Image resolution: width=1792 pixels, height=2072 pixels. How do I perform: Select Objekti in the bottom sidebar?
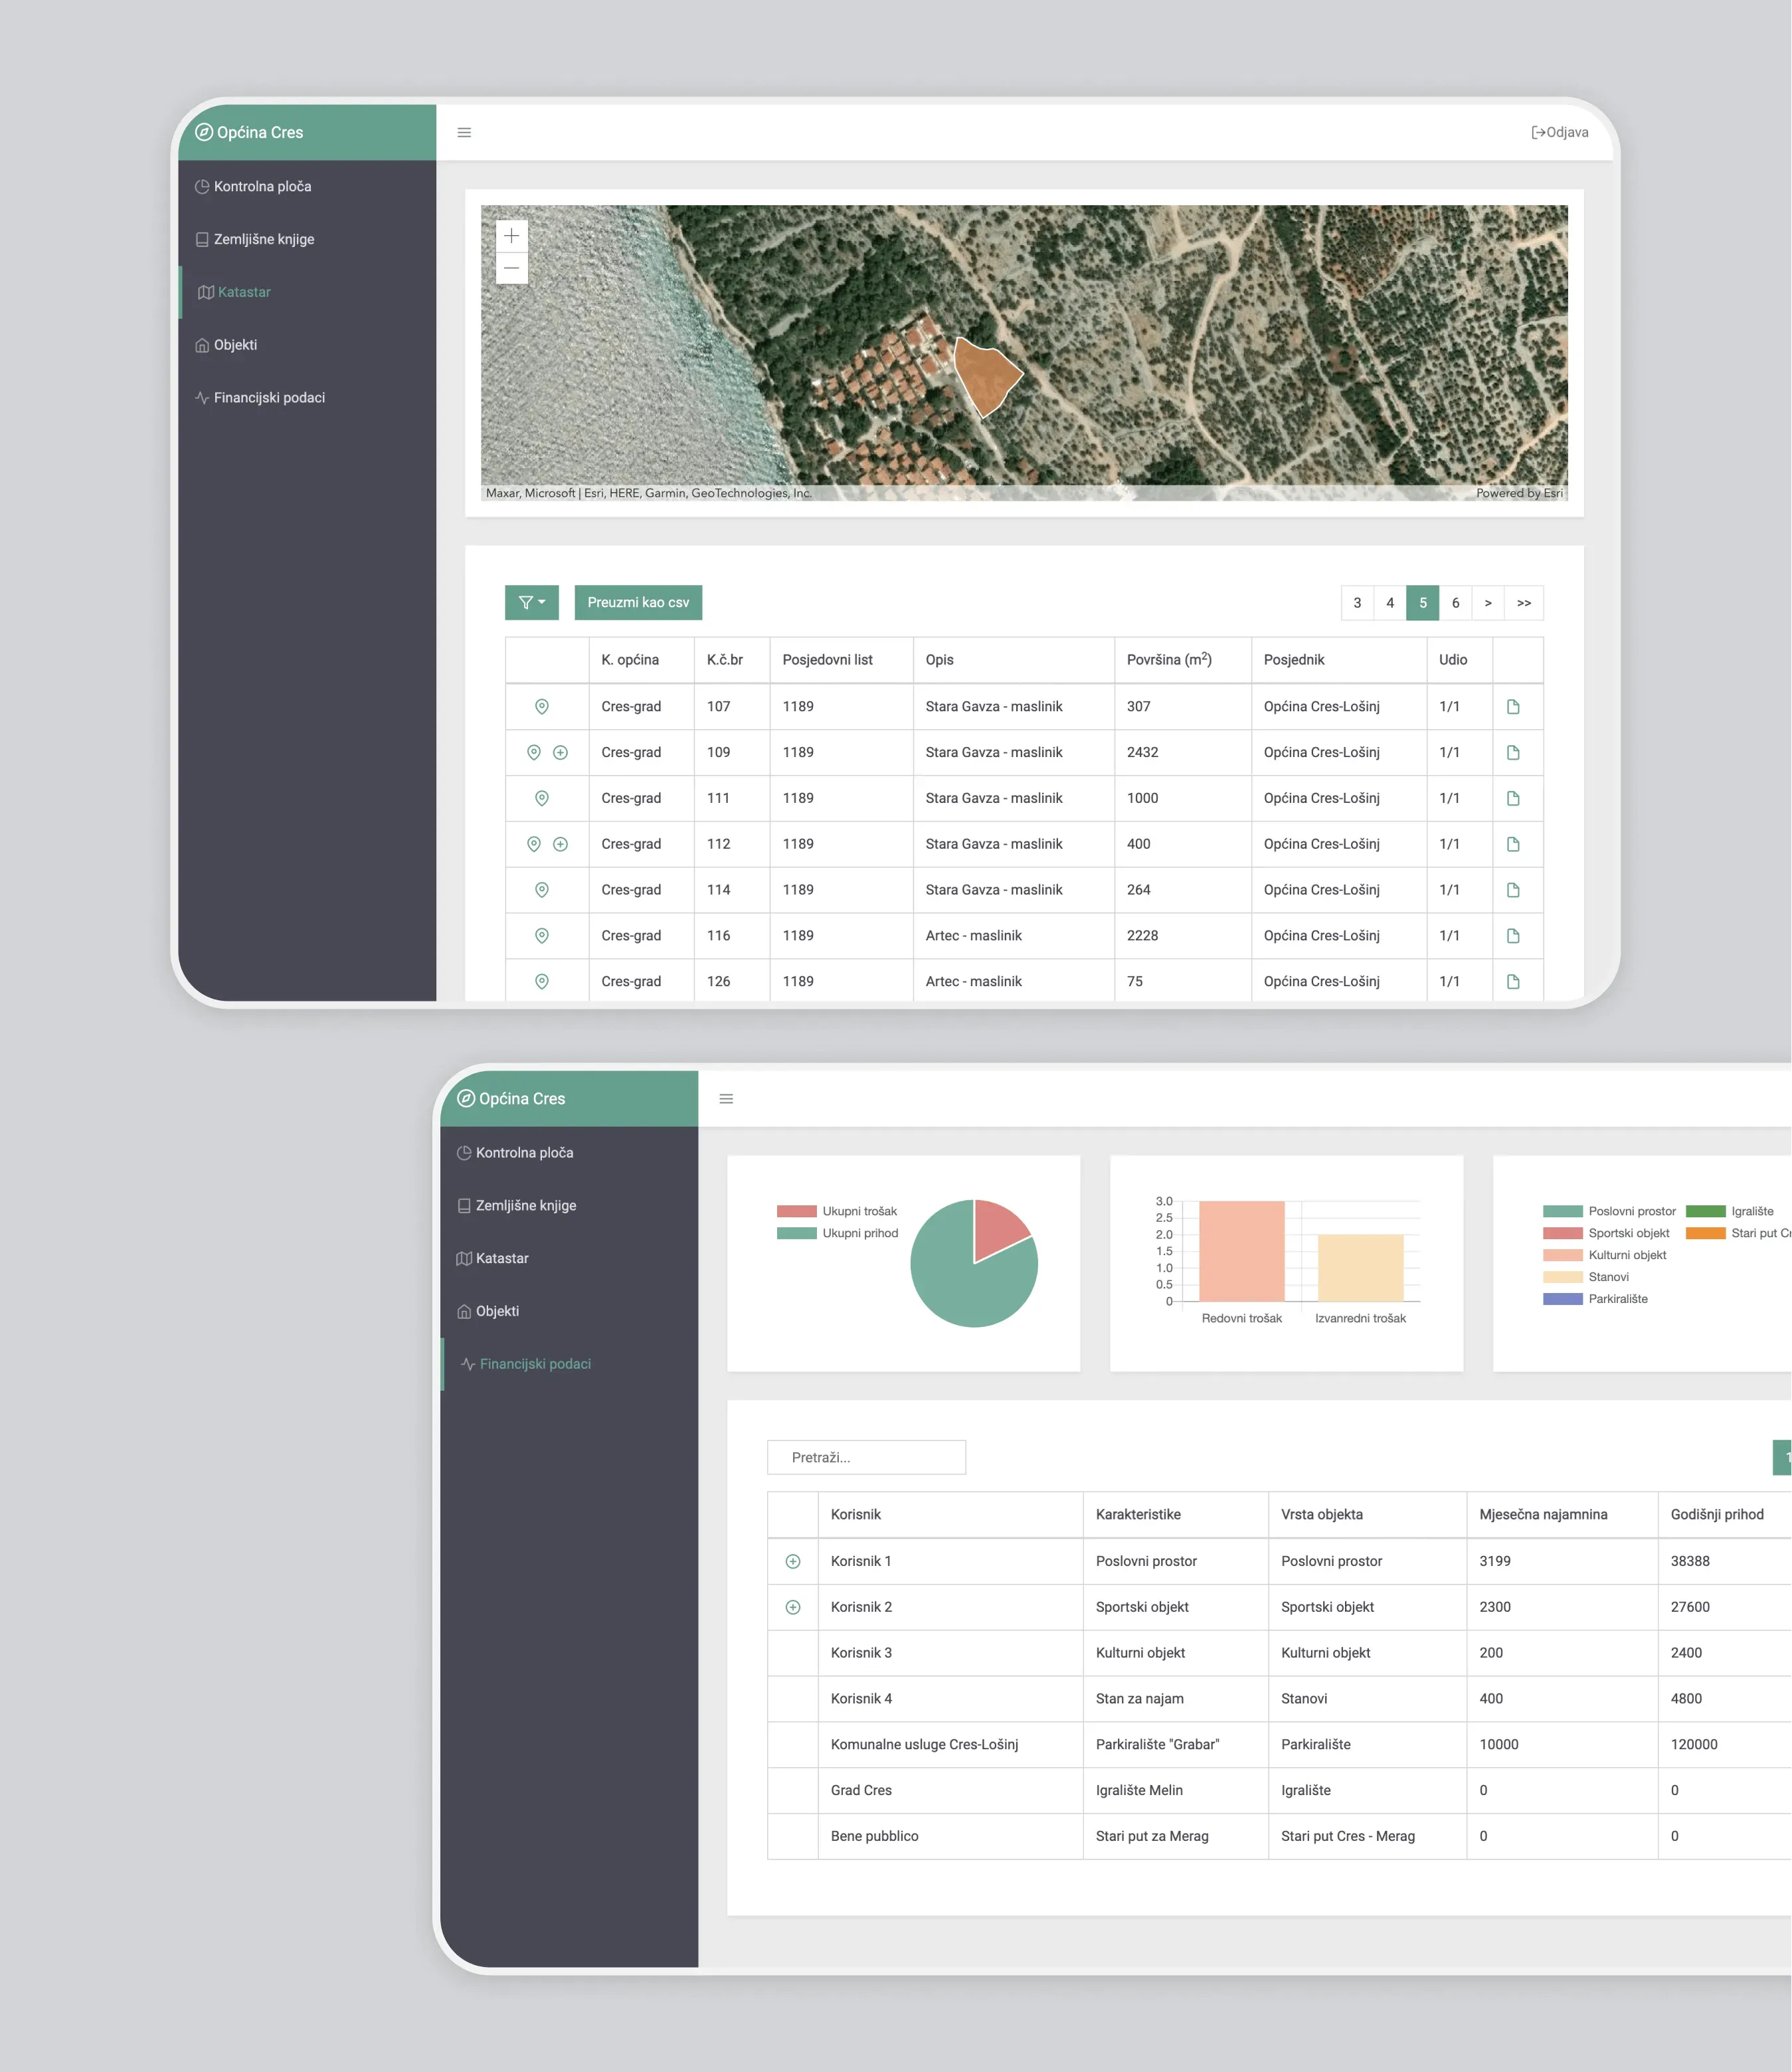[496, 1311]
